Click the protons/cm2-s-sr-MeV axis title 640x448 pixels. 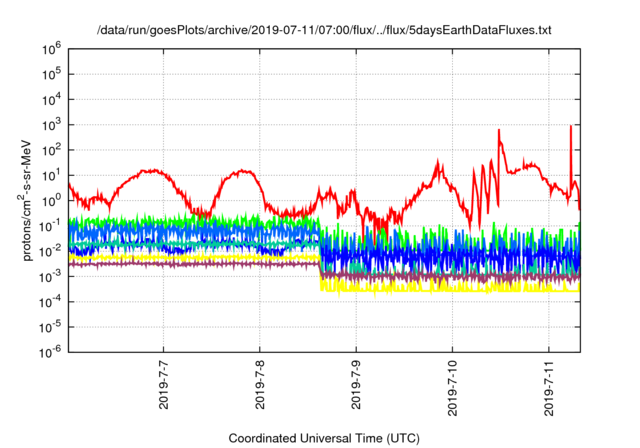click(x=25, y=200)
